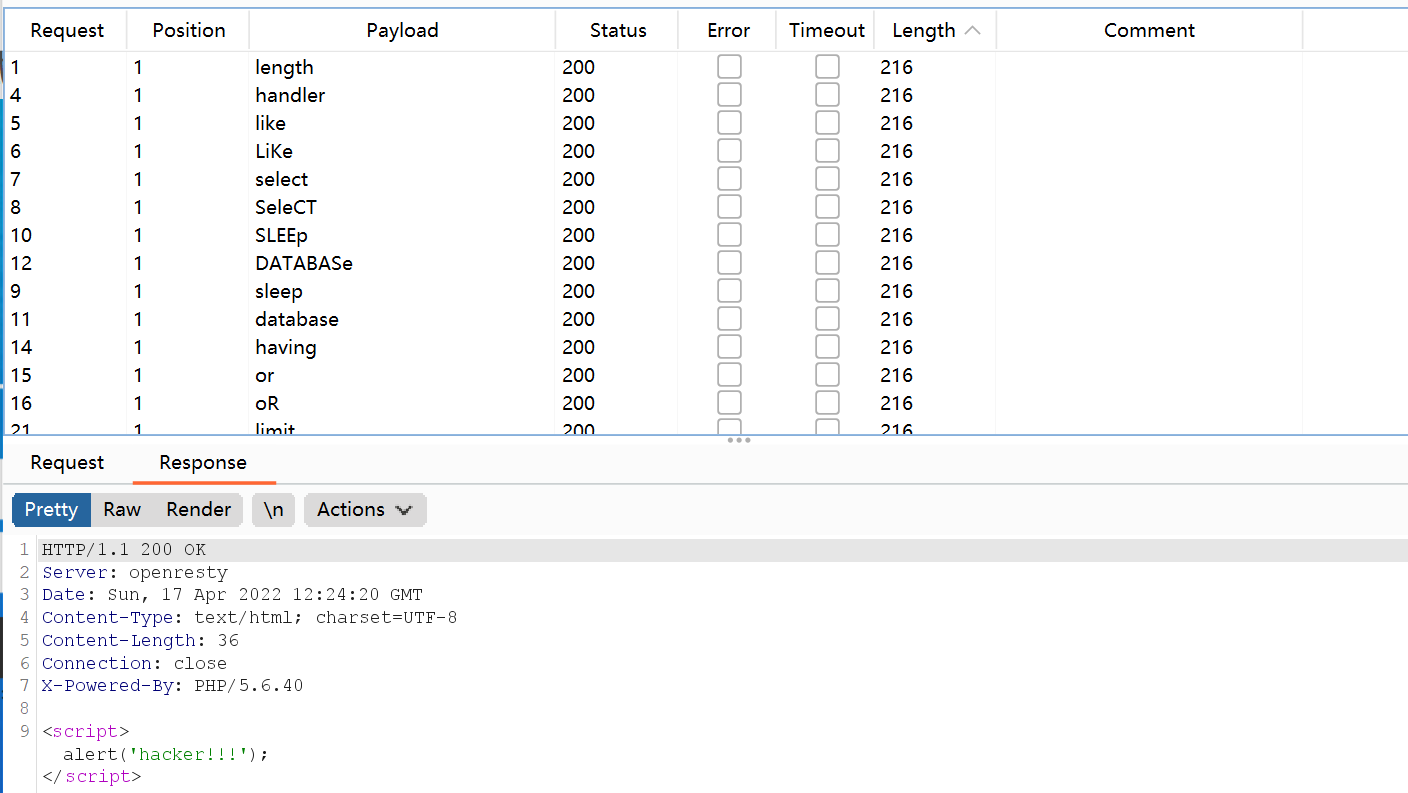This screenshot has width=1408, height=793.
Task: Switch to the Request tab
Action: tap(67, 463)
